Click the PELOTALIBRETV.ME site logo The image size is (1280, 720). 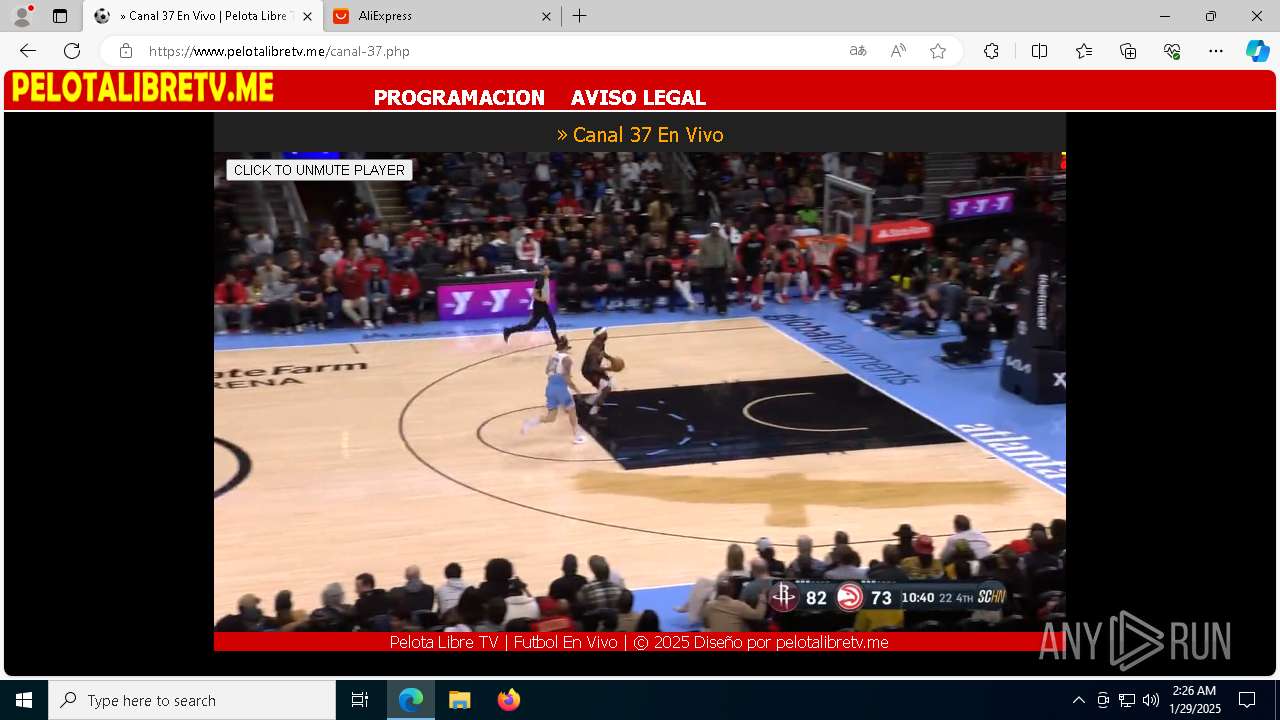[x=142, y=88]
